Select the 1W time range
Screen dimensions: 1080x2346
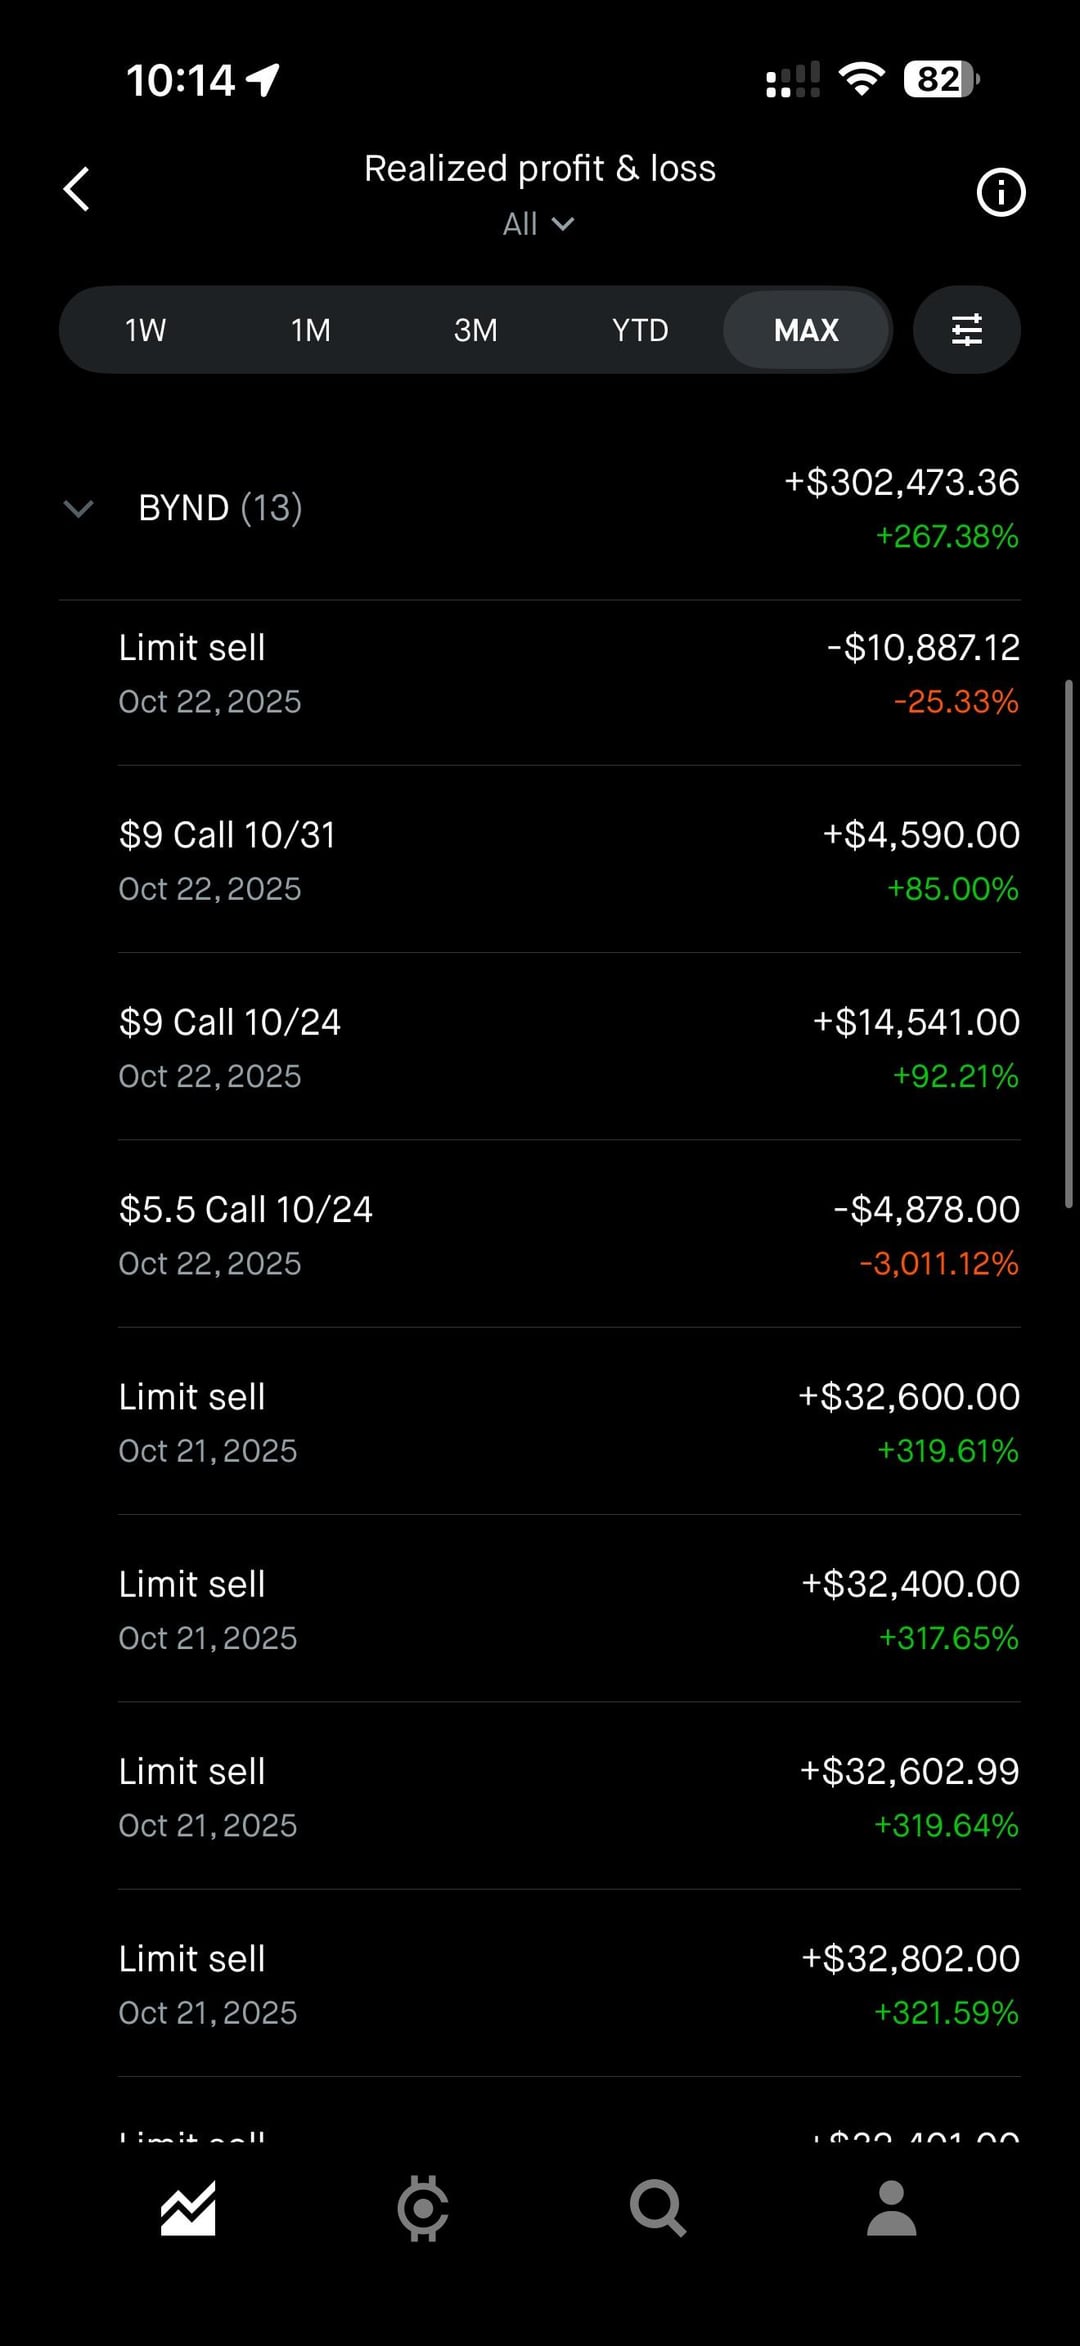coord(145,330)
